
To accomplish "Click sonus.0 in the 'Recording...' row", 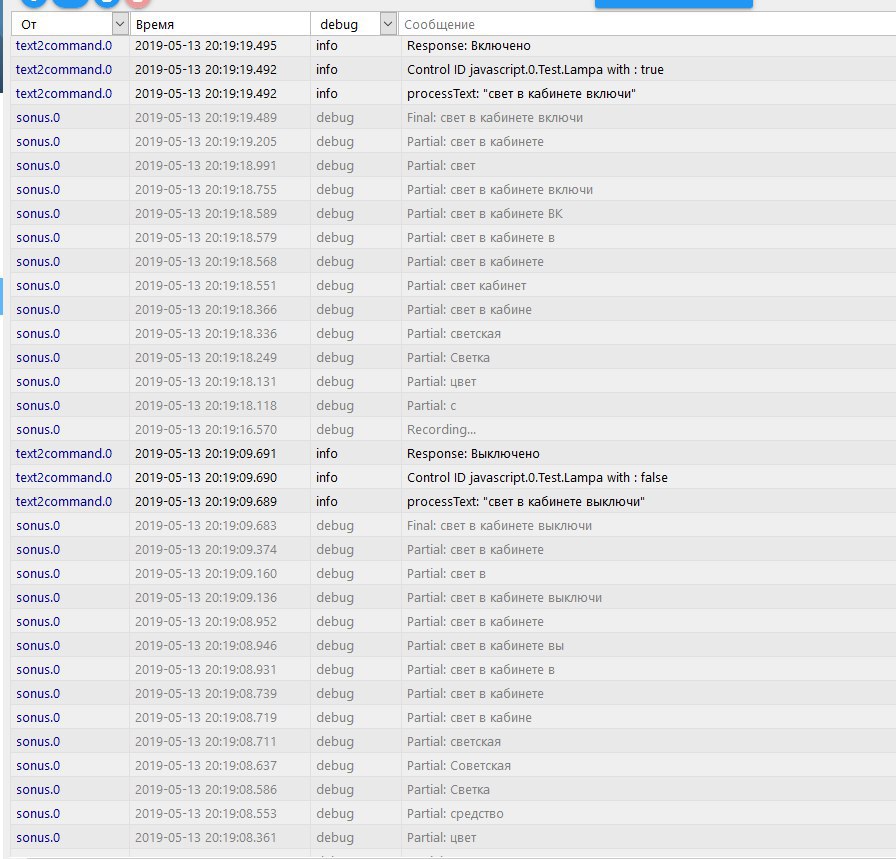I will (38, 430).
